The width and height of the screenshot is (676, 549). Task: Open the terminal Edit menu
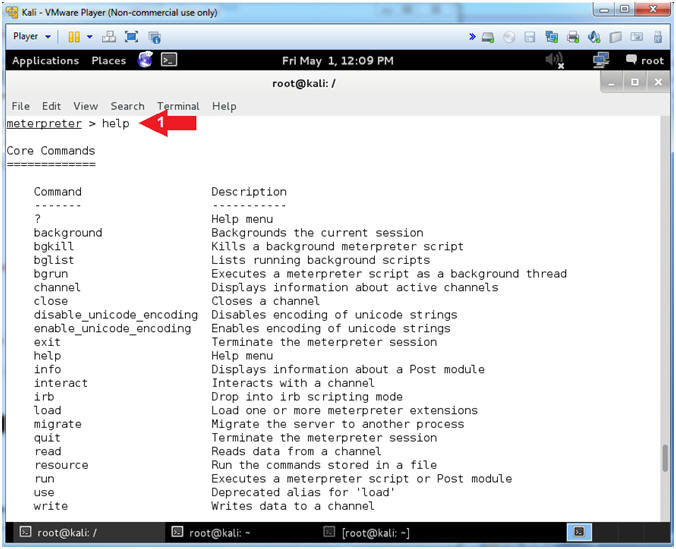[51, 106]
